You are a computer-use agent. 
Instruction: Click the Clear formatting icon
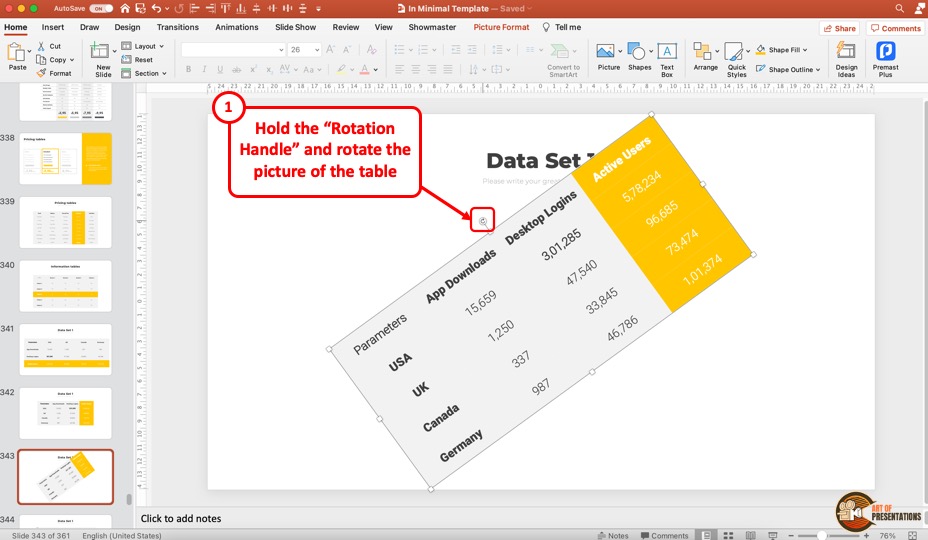click(371, 50)
